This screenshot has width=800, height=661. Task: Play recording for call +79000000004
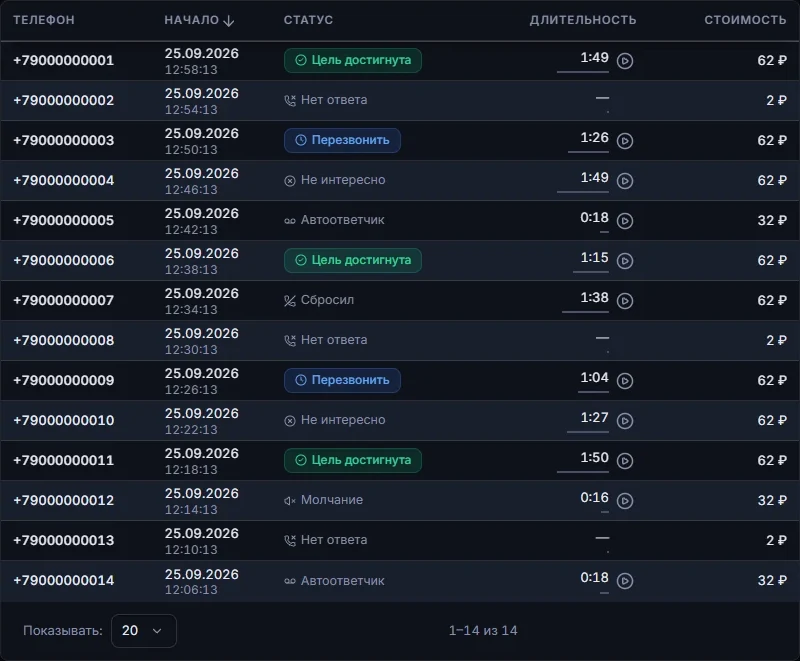click(625, 181)
